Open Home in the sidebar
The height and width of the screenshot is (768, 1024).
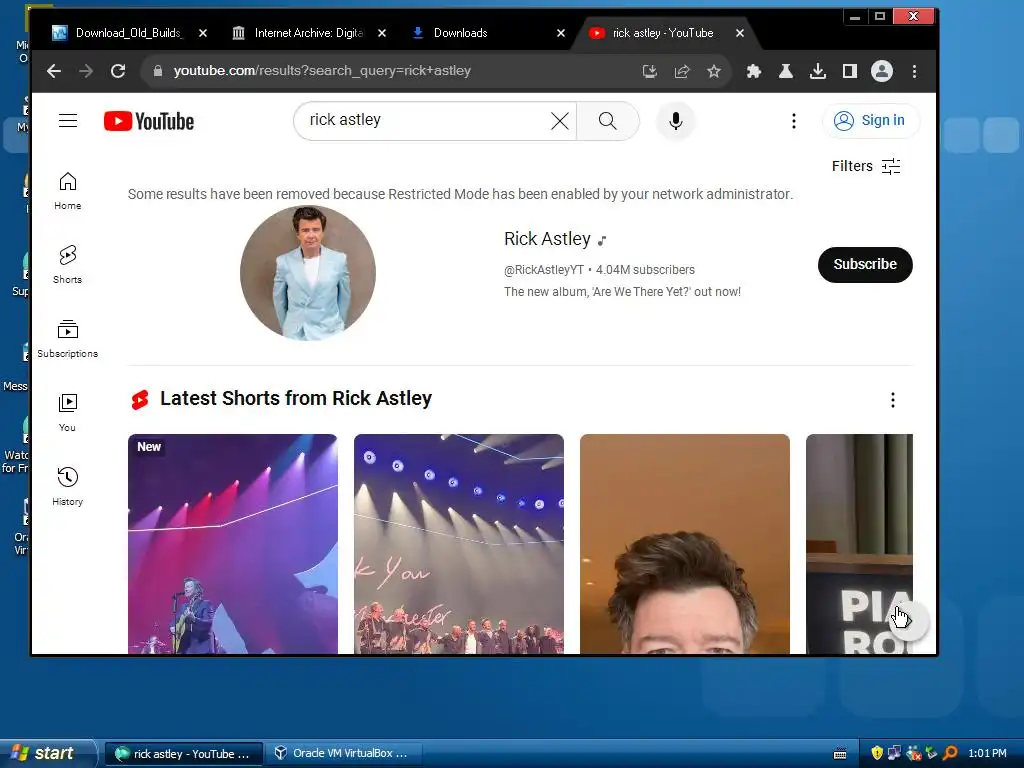(x=68, y=191)
